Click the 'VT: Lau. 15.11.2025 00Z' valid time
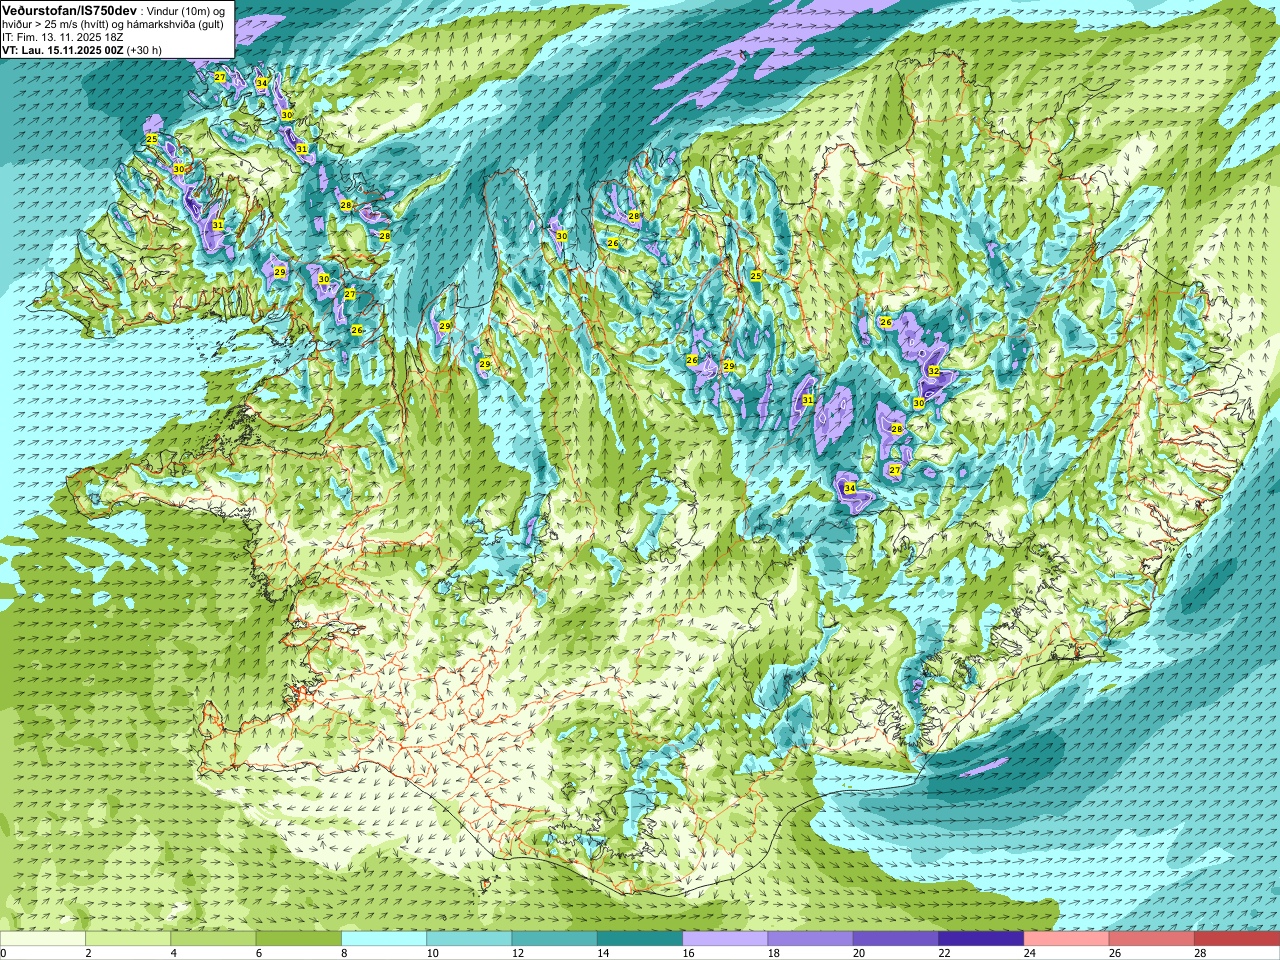Screen dimensions: 1280x960 pyautogui.click(x=63, y=50)
